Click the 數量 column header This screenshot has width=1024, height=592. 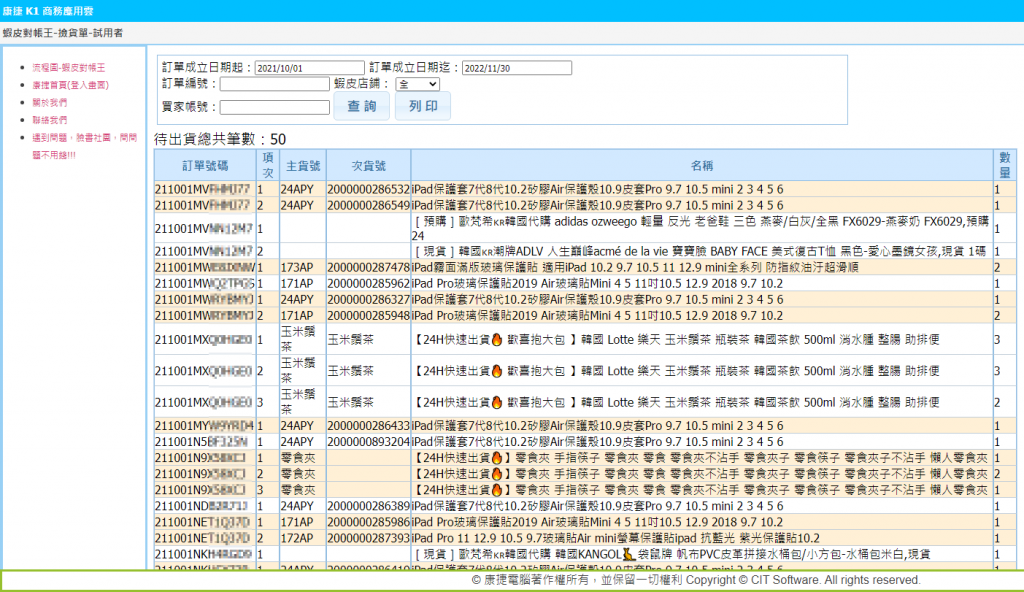tap(1003, 165)
